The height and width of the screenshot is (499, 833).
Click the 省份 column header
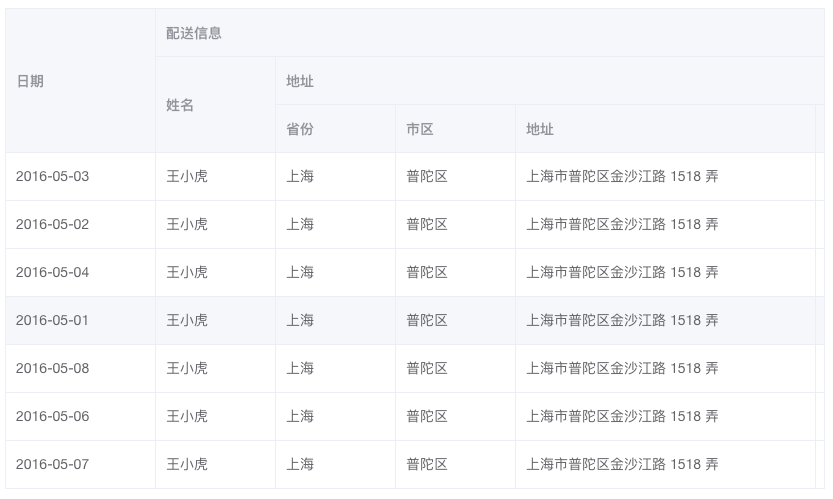pos(300,129)
